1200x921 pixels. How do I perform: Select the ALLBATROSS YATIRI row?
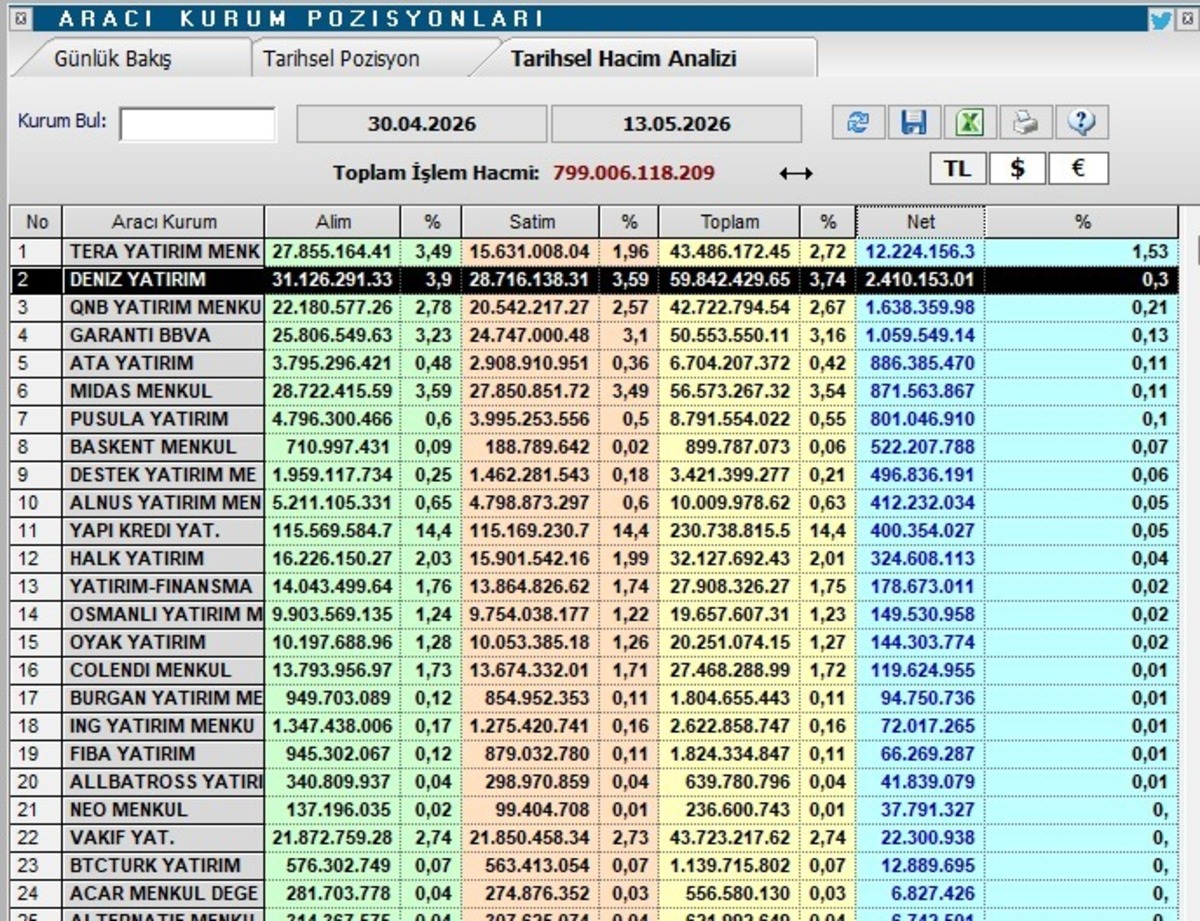click(596, 782)
